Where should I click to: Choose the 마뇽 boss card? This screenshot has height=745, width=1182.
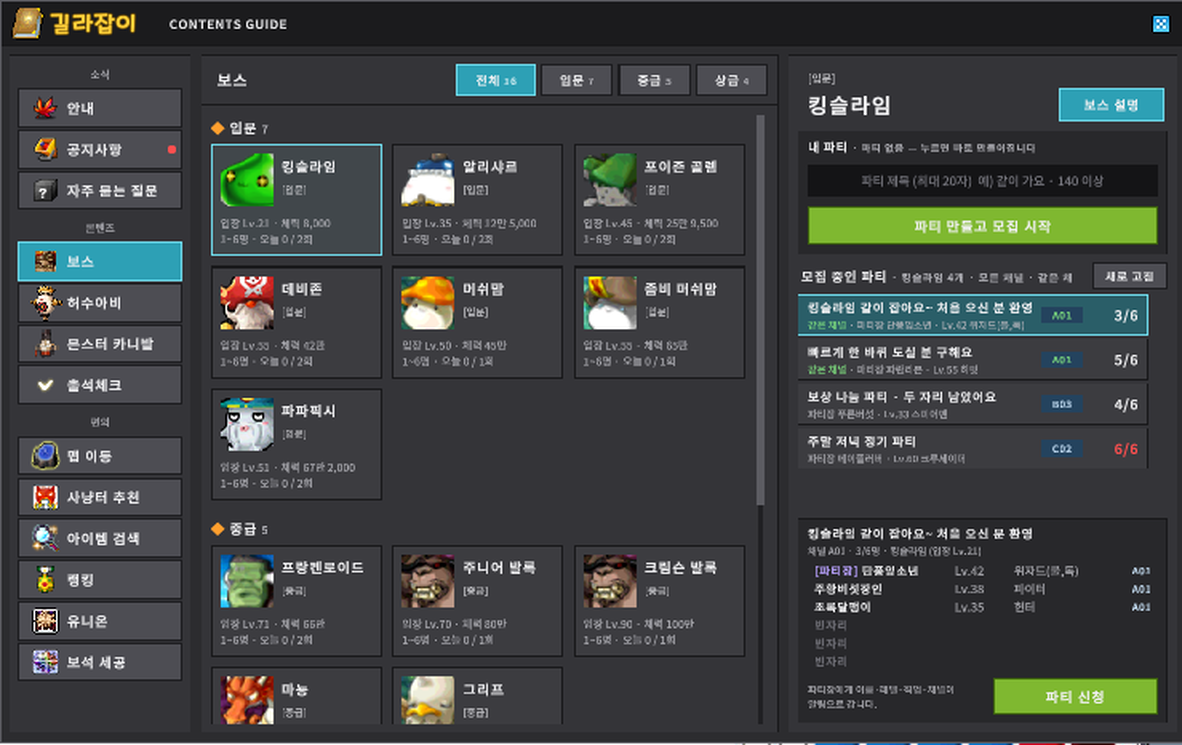pyautogui.click(x=296, y=696)
